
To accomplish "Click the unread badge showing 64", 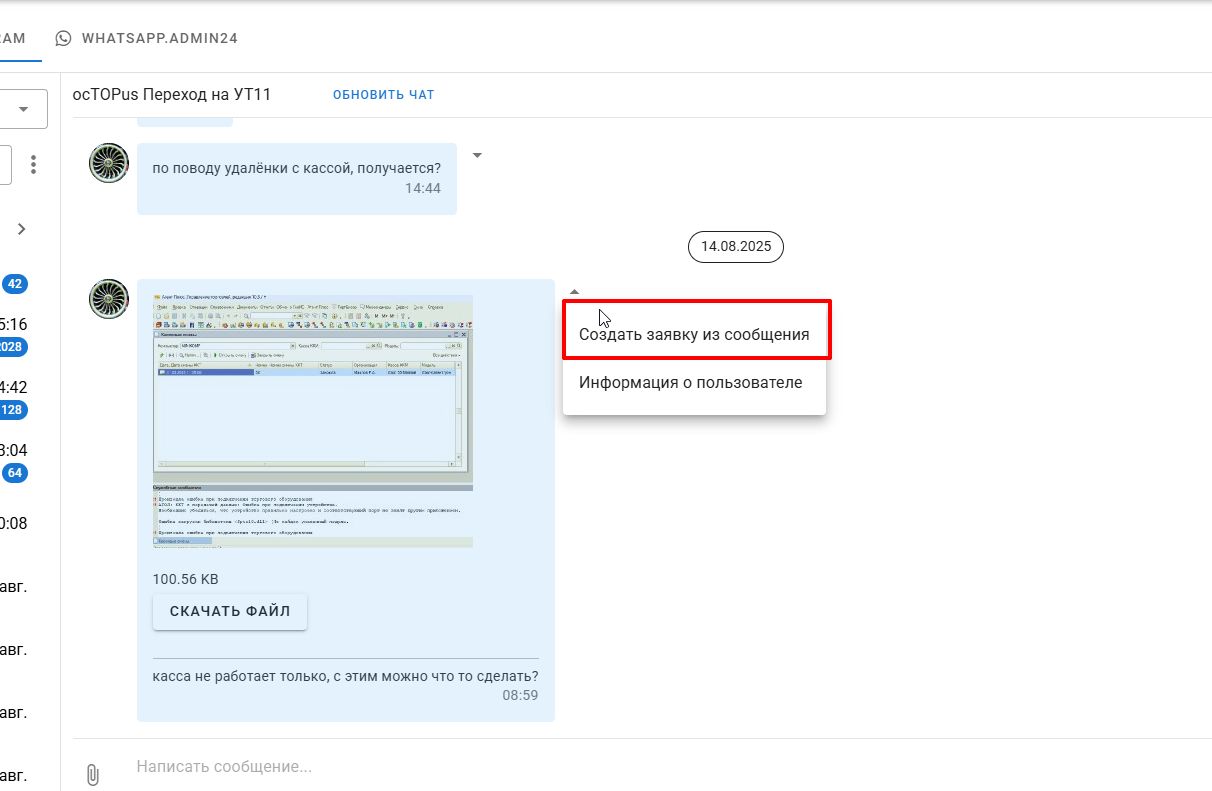I will click(x=14, y=473).
